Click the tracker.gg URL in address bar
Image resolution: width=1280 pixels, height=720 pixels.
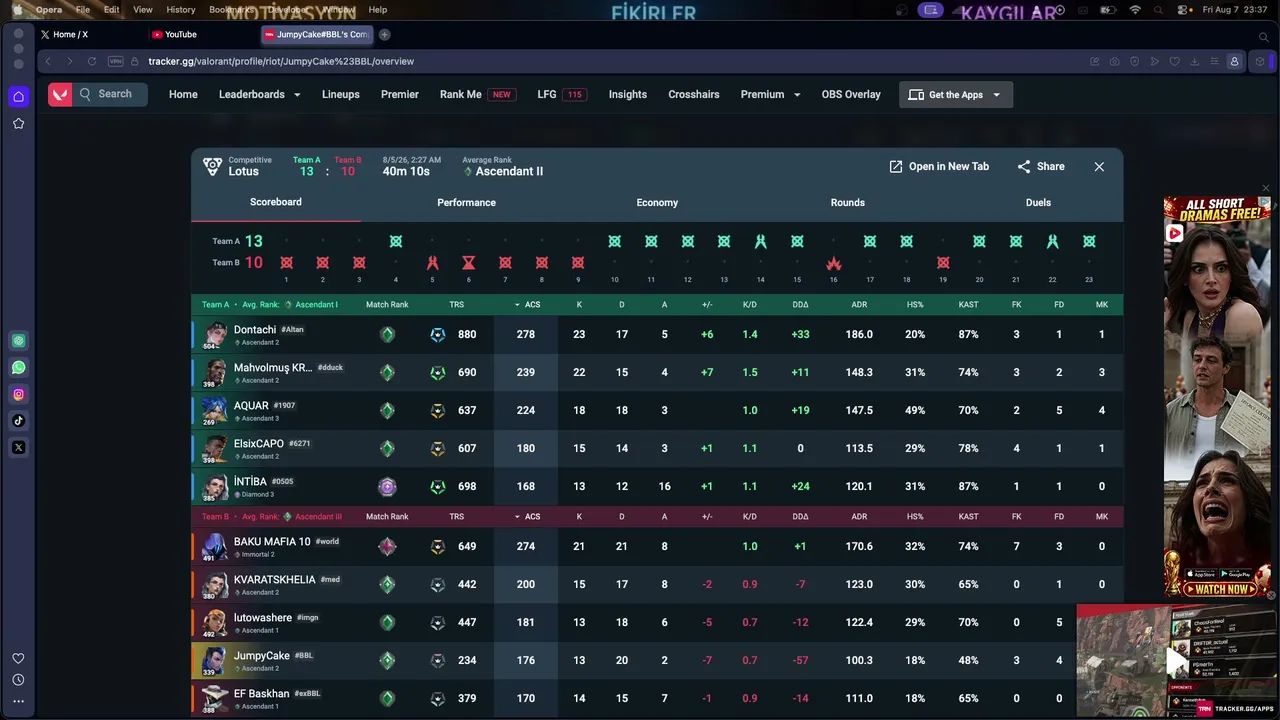281,61
